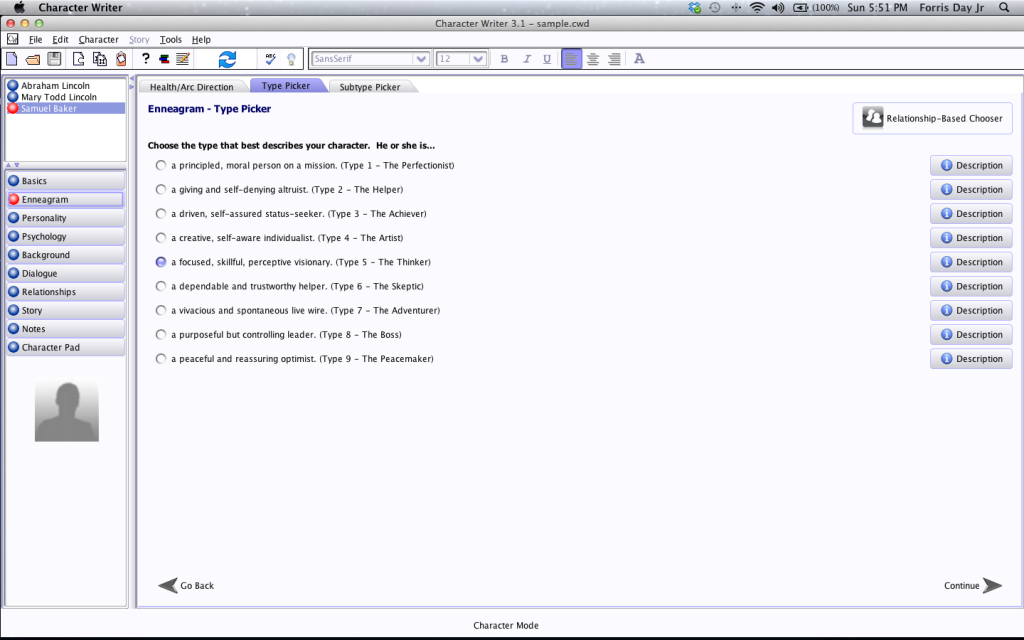Open the font color A tool
The height and width of the screenshot is (640, 1024).
[639, 59]
